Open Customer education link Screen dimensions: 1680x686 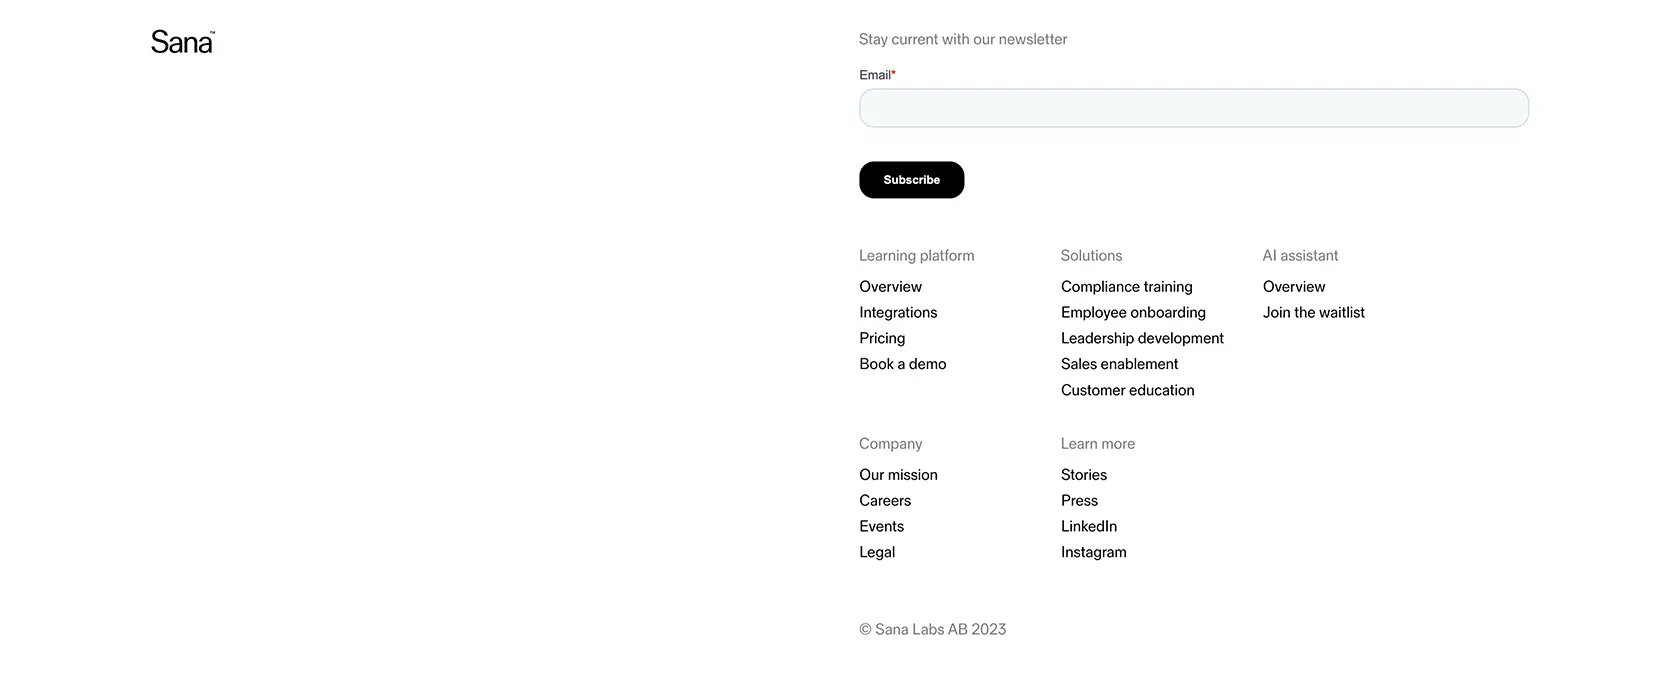pyautogui.click(x=1127, y=391)
